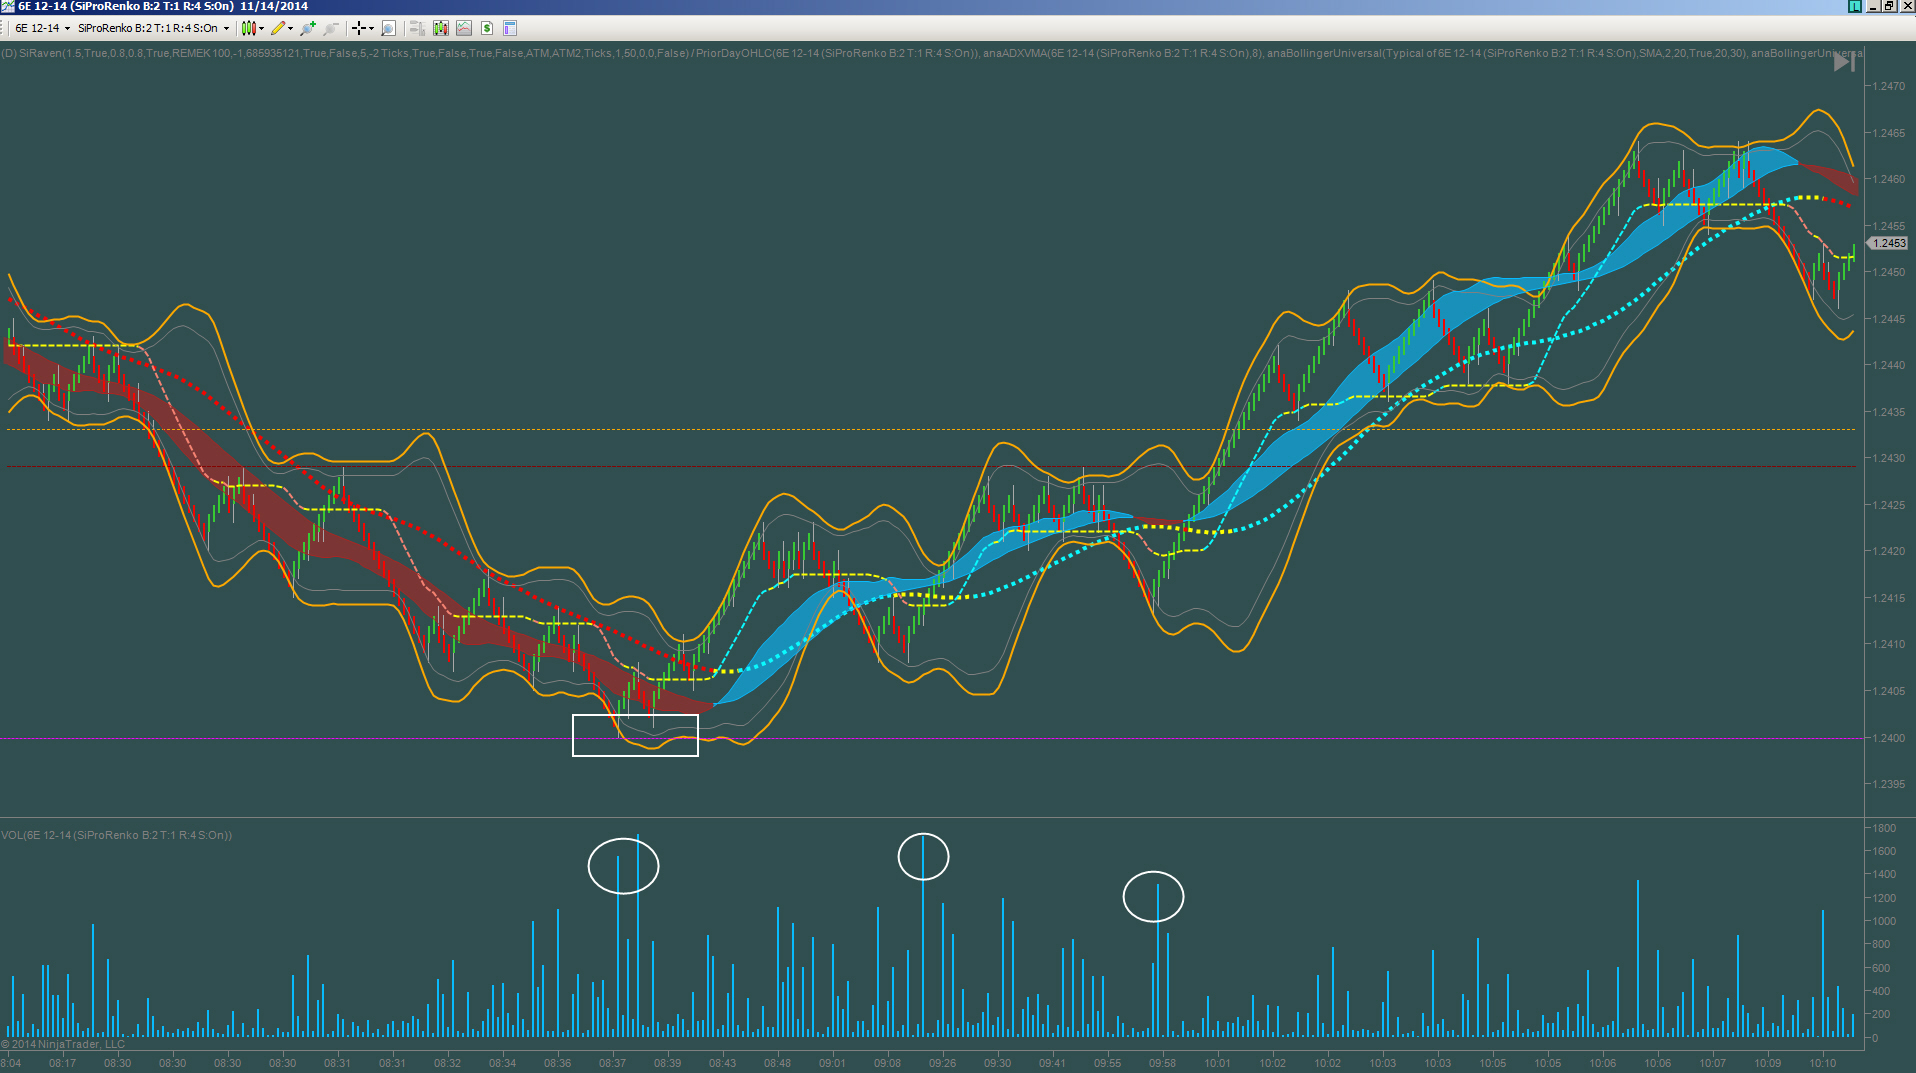Click the 09:26 time axis label
Screen dimensions: 1916x1073
pyautogui.click(x=942, y=1063)
